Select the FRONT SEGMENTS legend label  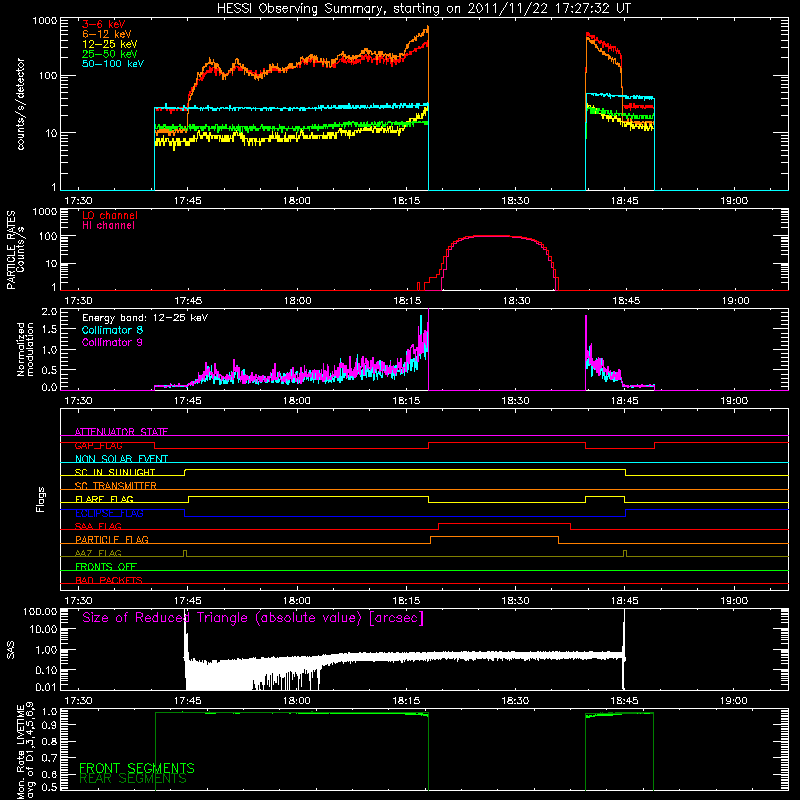(137, 768)
